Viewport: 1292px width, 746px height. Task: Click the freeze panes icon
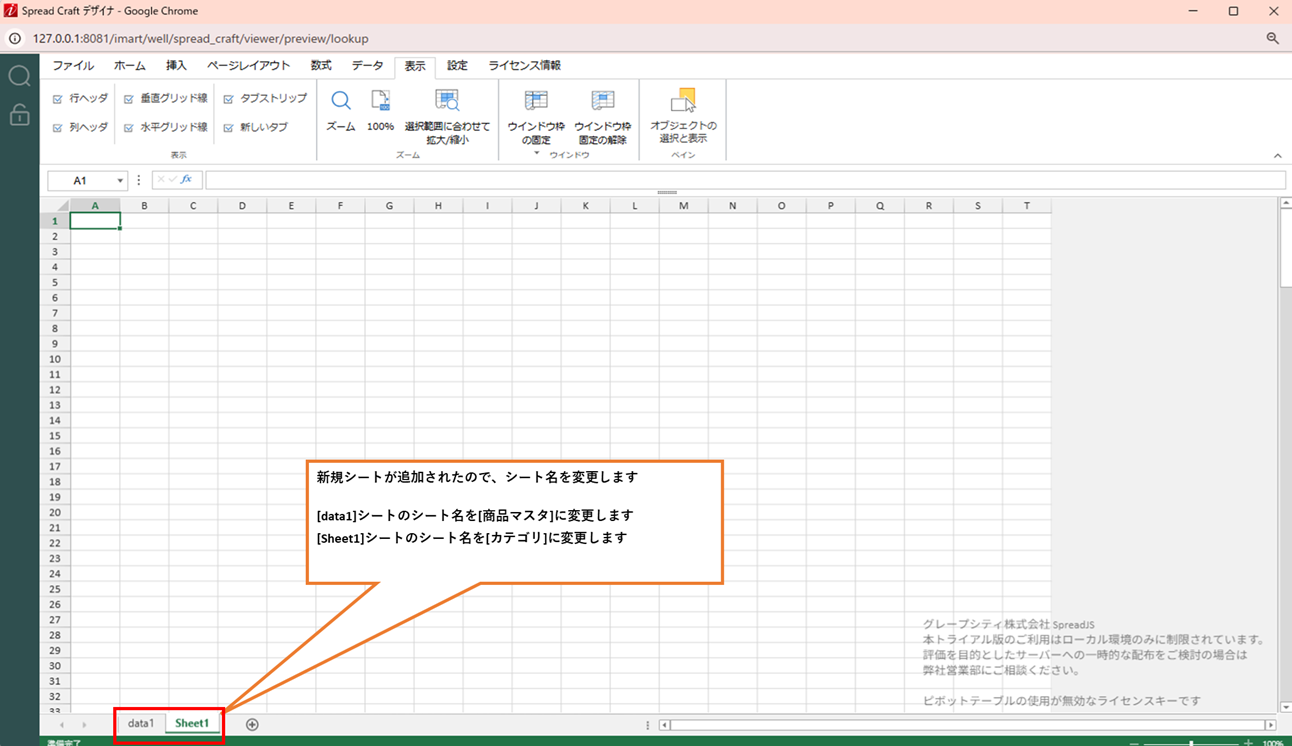[536, 101]
